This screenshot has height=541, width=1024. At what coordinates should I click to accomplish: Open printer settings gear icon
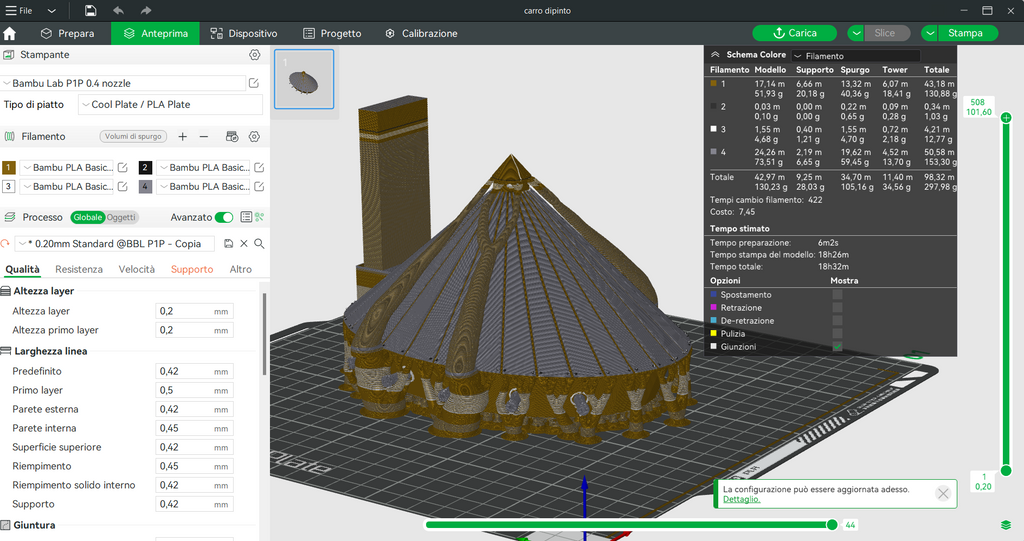pos(255,55)
